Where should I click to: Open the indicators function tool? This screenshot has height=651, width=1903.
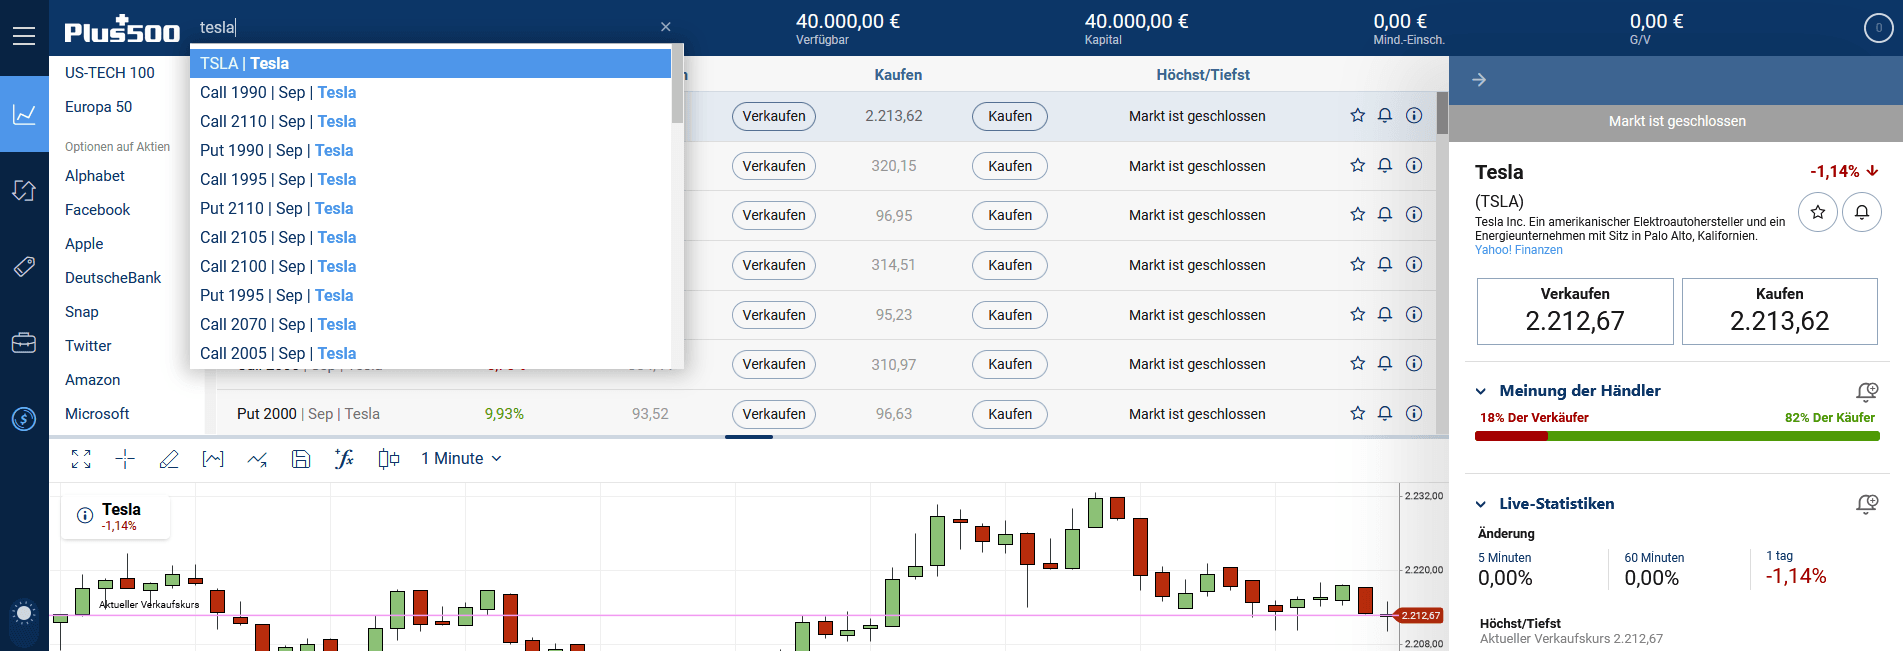click(x=344, y=459)
